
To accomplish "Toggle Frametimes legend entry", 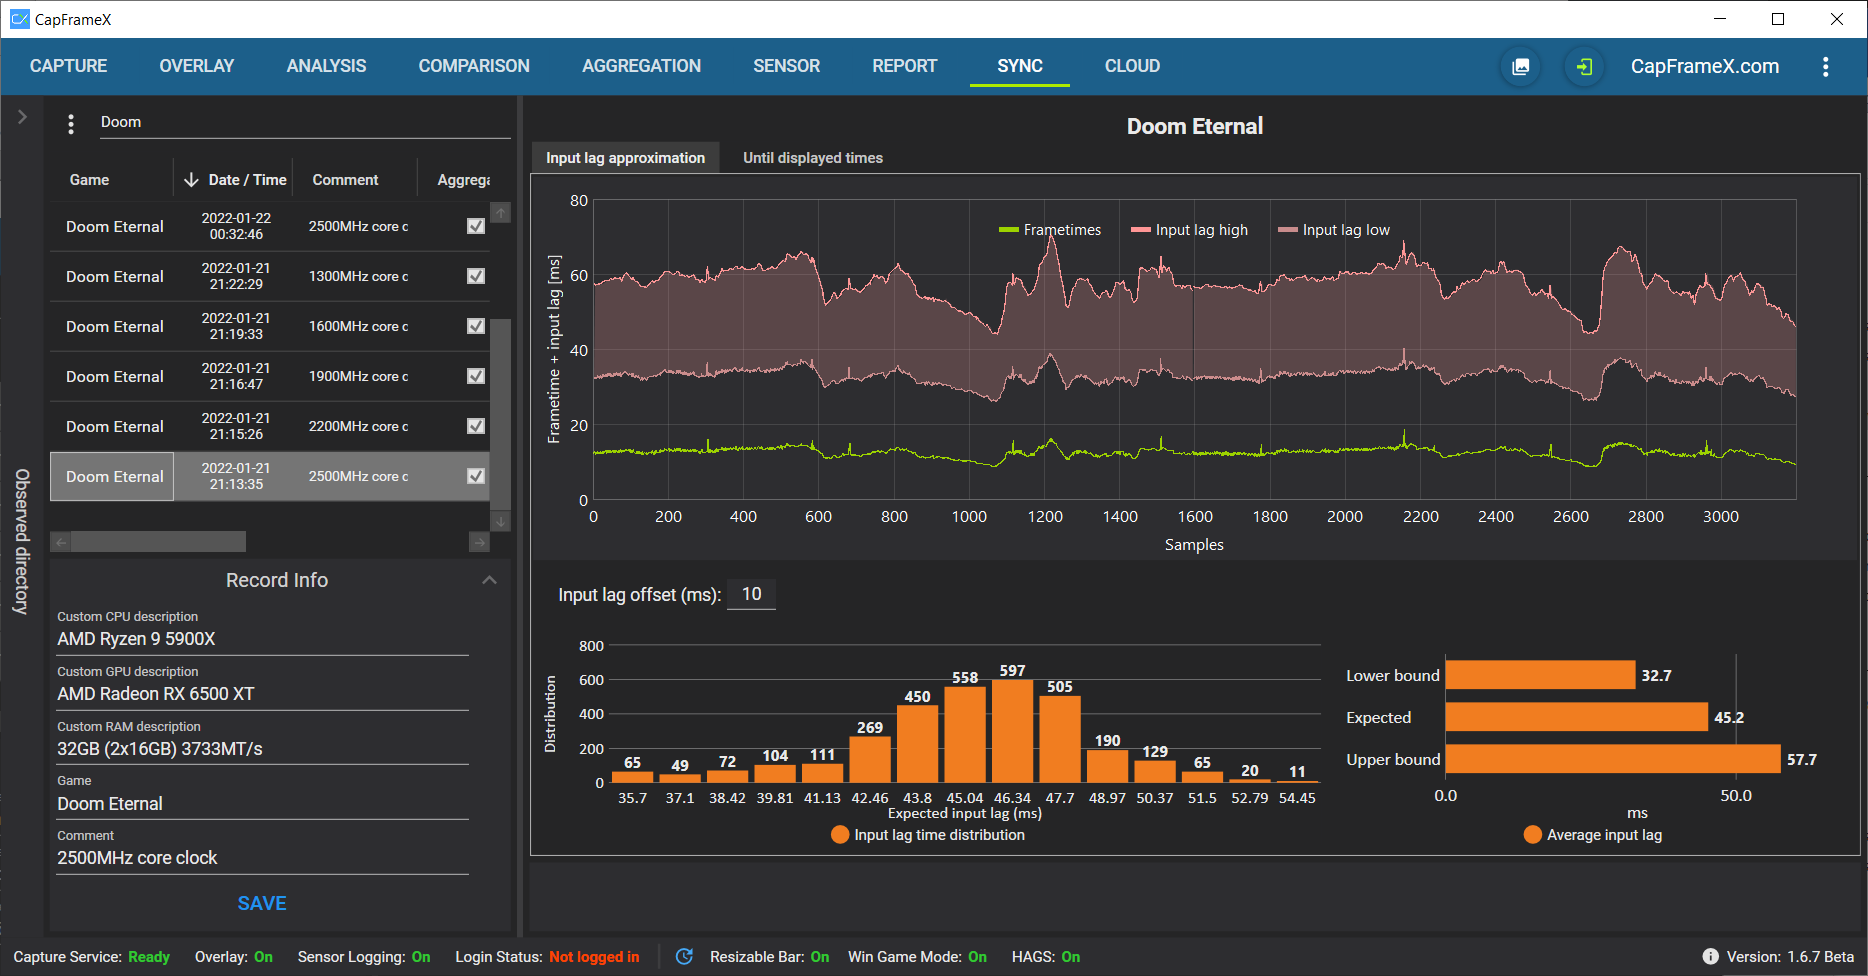I will tap(1050, 230).
